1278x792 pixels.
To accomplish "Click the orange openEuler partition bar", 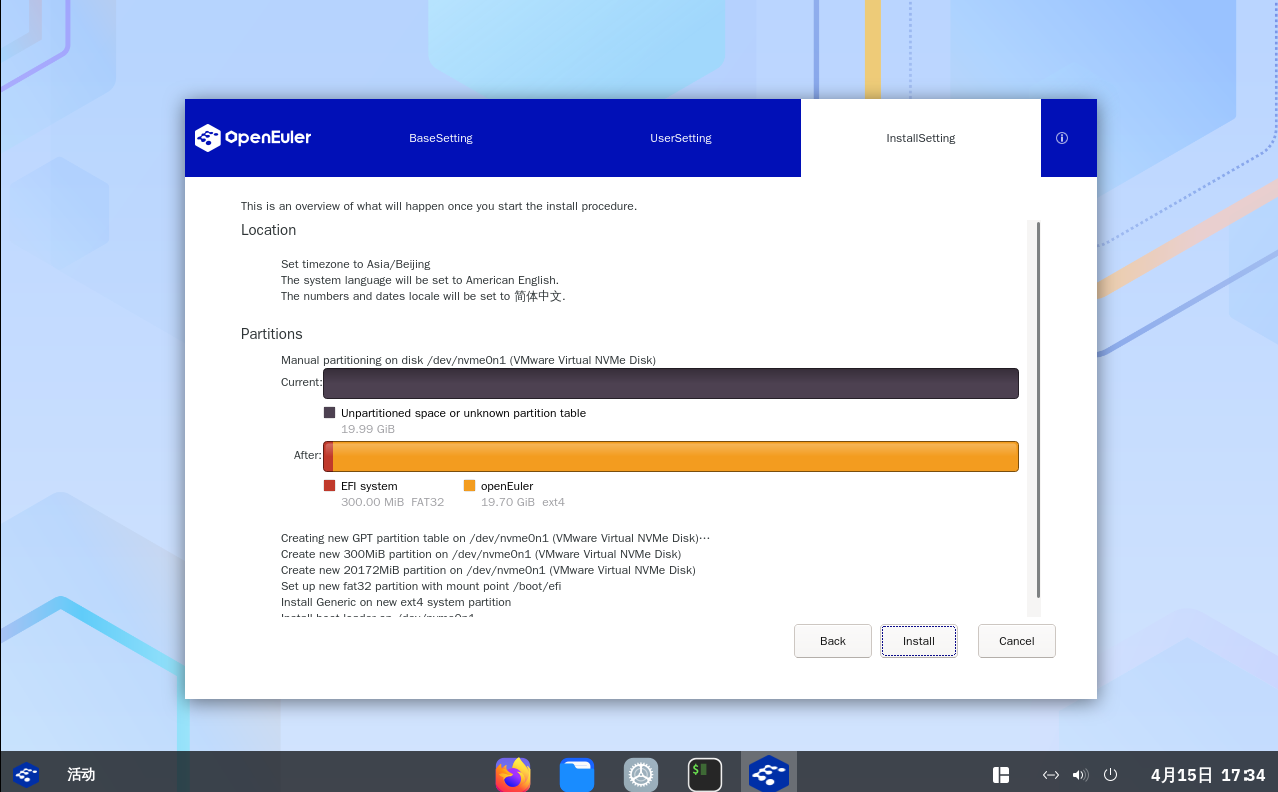I will [675, 456].
